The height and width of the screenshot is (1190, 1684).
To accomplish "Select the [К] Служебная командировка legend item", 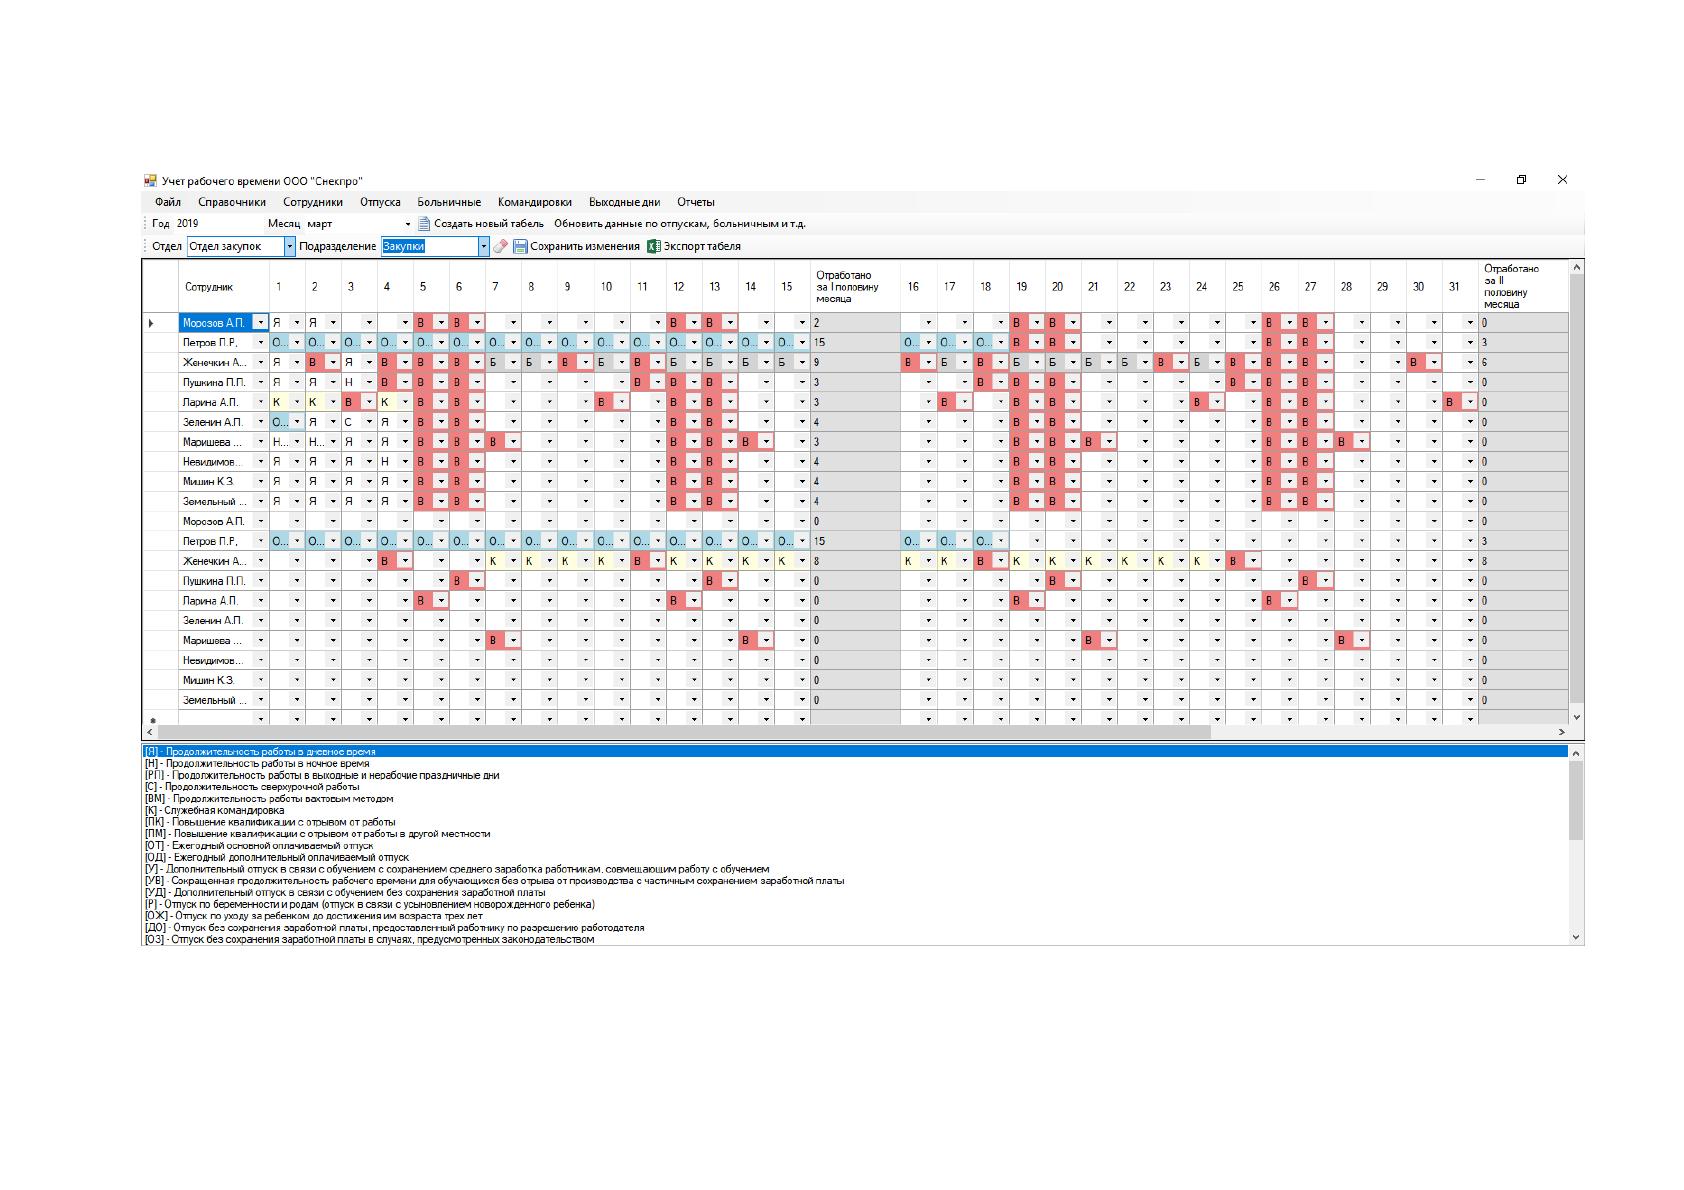I will coord(214,811).
